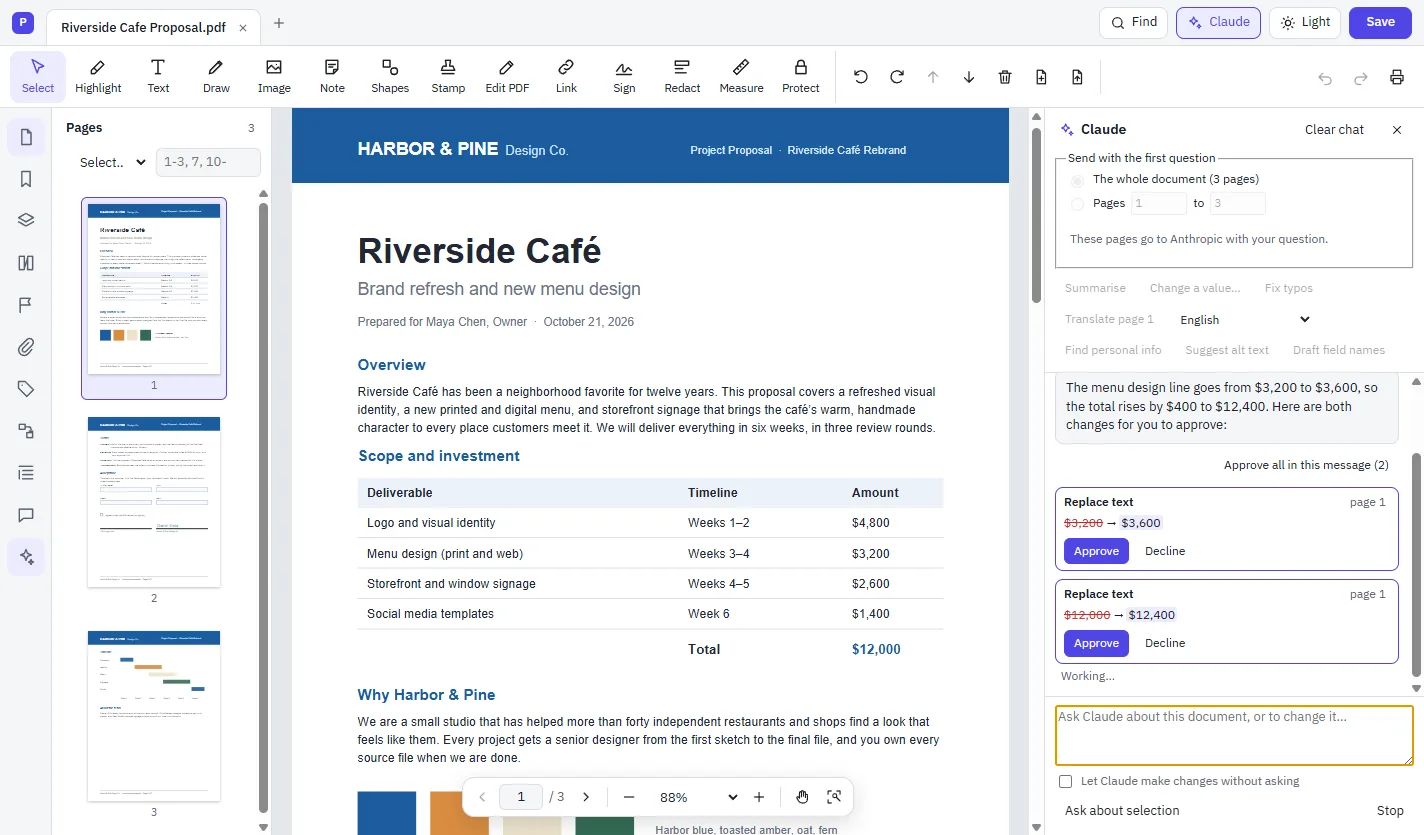The height and width of the screenshot is (835, 1424).
Task: Choose the Draw tool
Action: point(216,77)
